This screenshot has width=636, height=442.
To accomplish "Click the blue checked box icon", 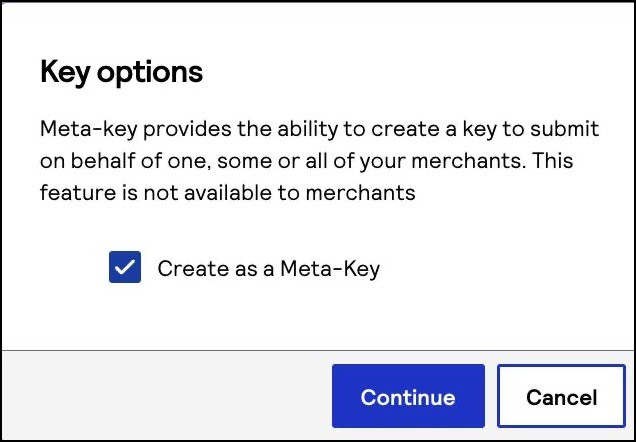I will pyautogui.click(x=125, y=268).
